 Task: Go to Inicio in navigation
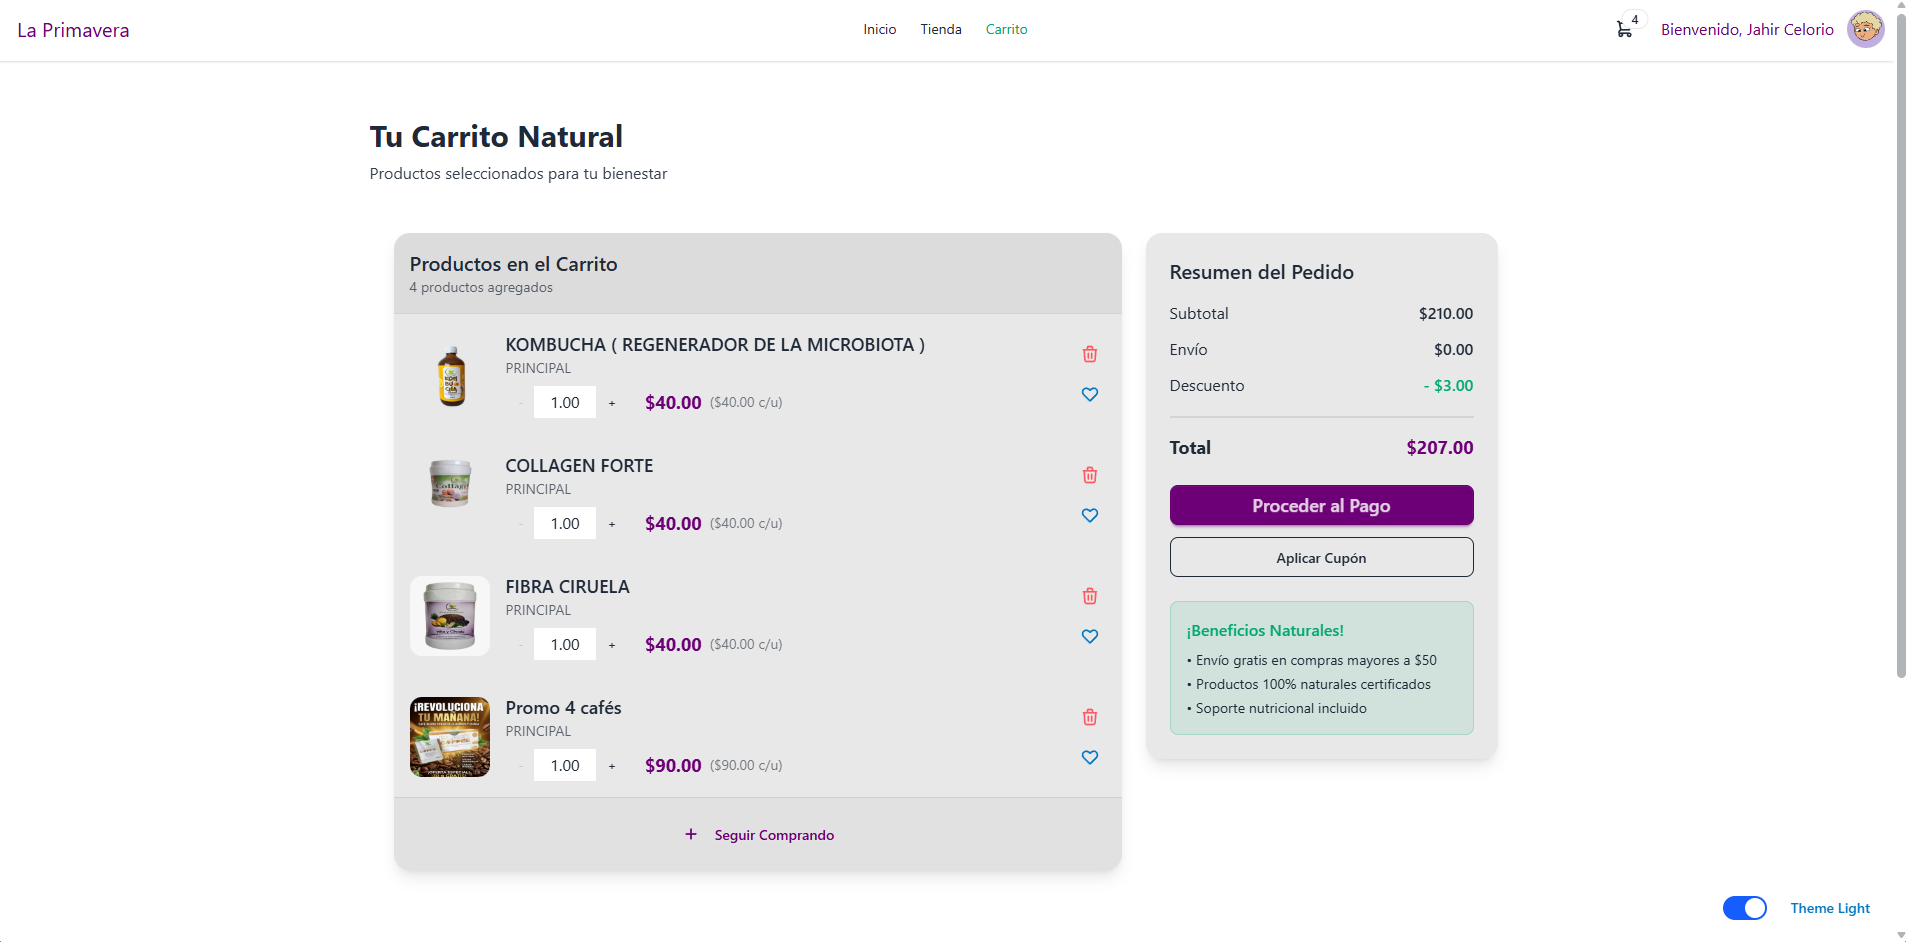pos(879,30)
